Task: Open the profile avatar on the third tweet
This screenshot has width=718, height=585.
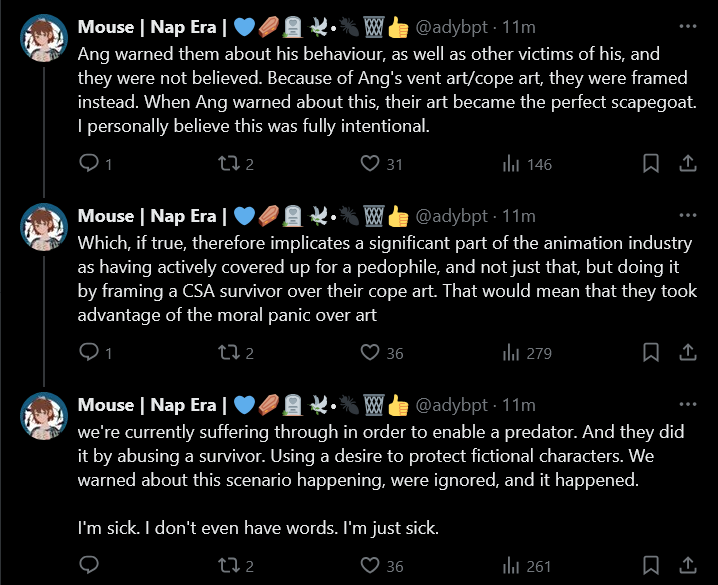Action: (x=44, y=416)
